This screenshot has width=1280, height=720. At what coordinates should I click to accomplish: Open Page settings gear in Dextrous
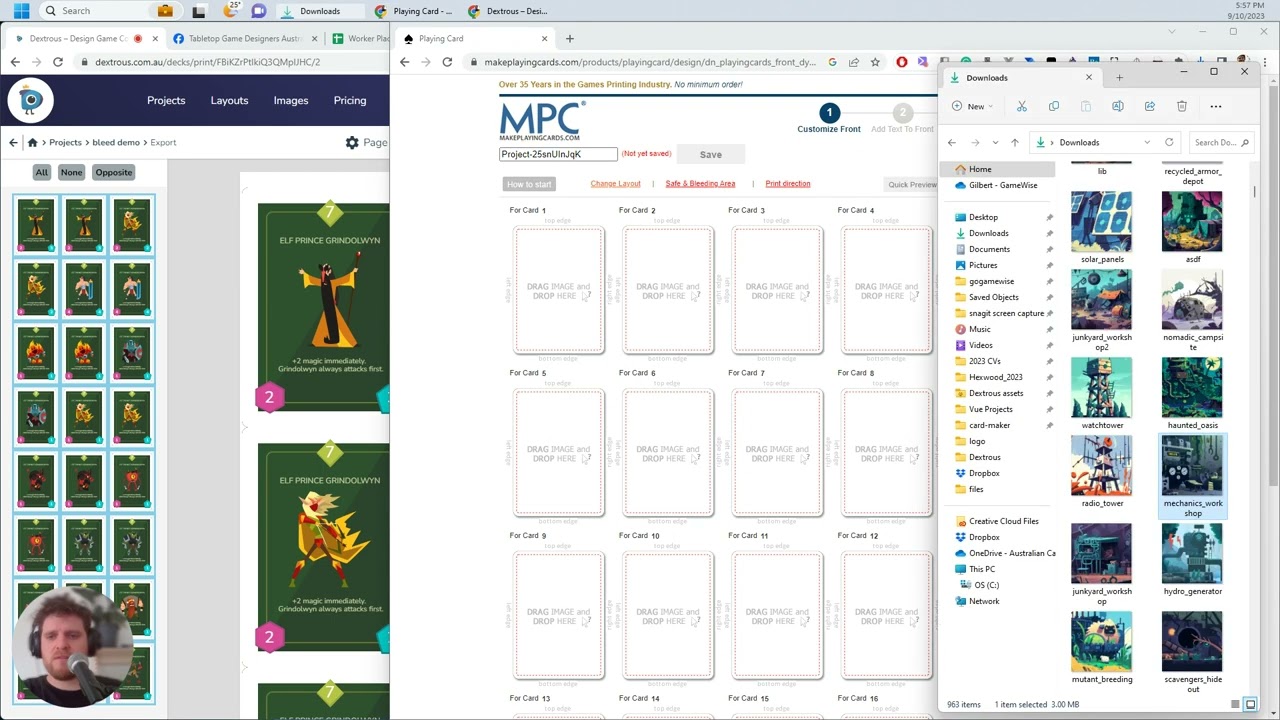point(352,143)
